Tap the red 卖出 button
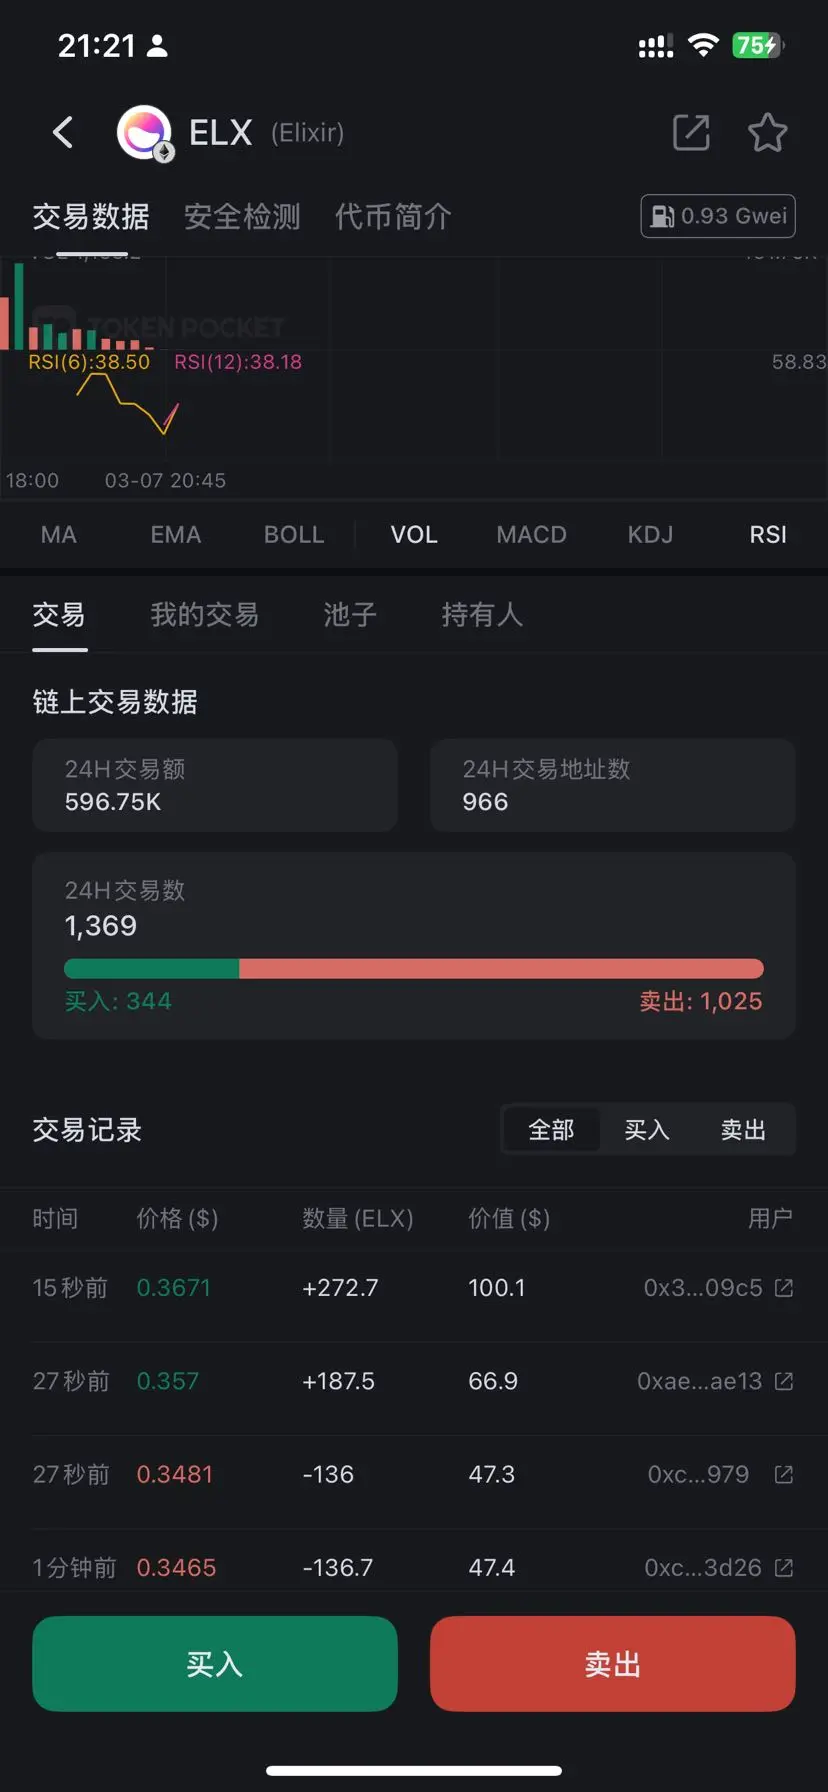This screenshot has width=828, height=1792. click(x=613, y=1664)
